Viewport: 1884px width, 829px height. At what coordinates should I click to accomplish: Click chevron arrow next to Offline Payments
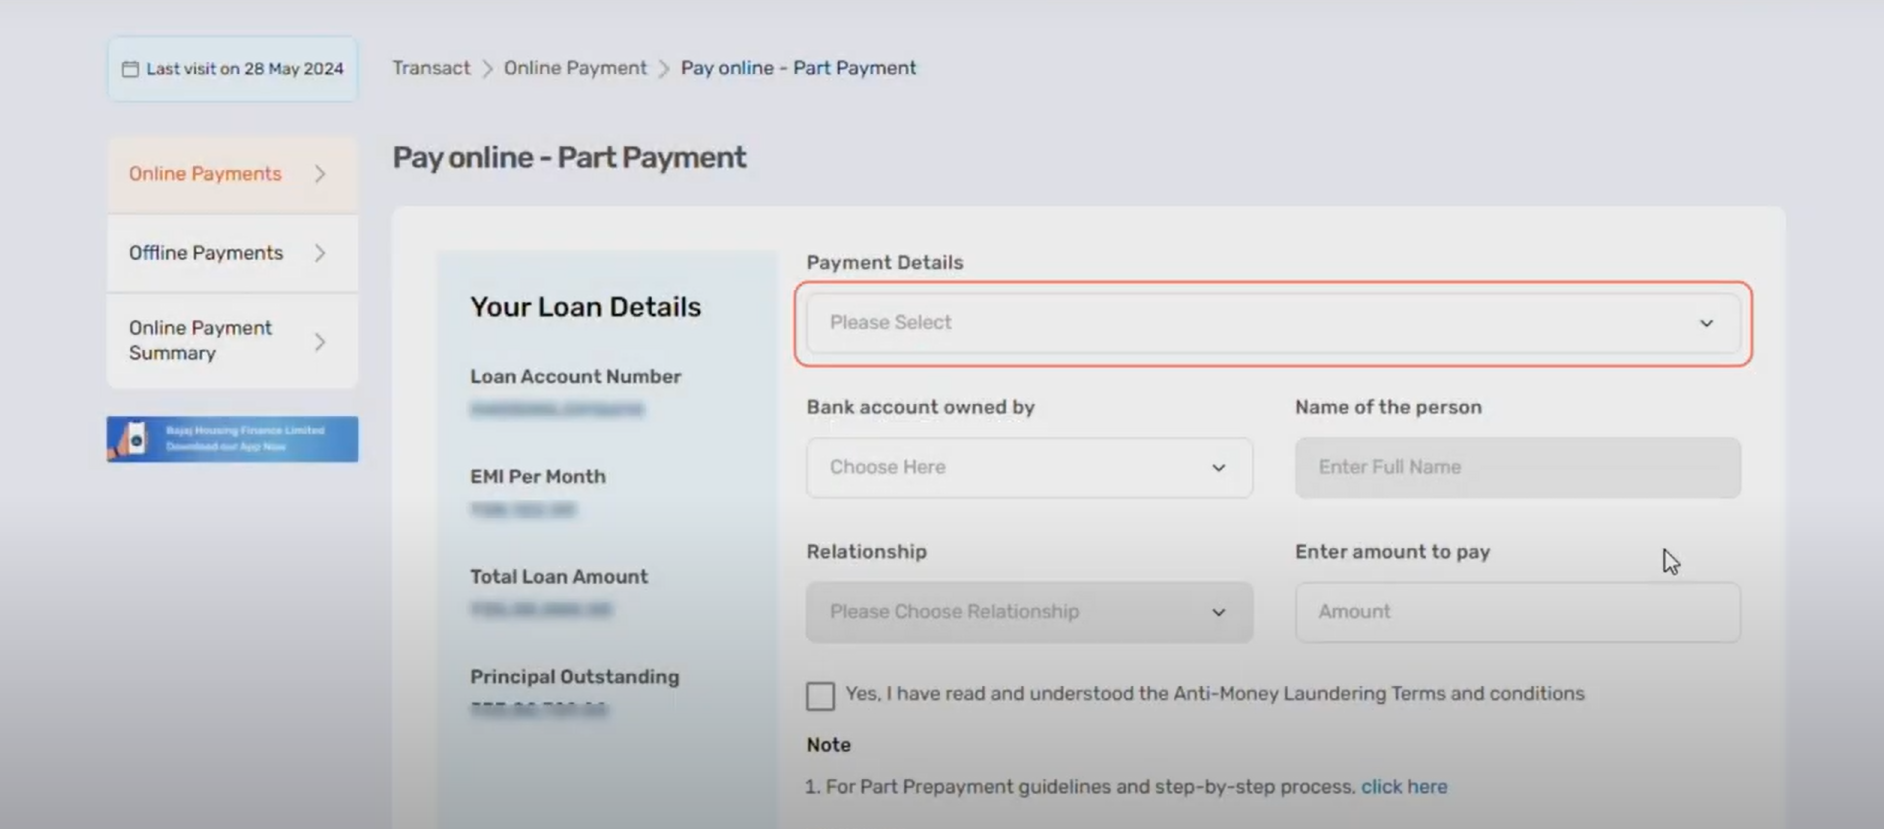(320, 253)
